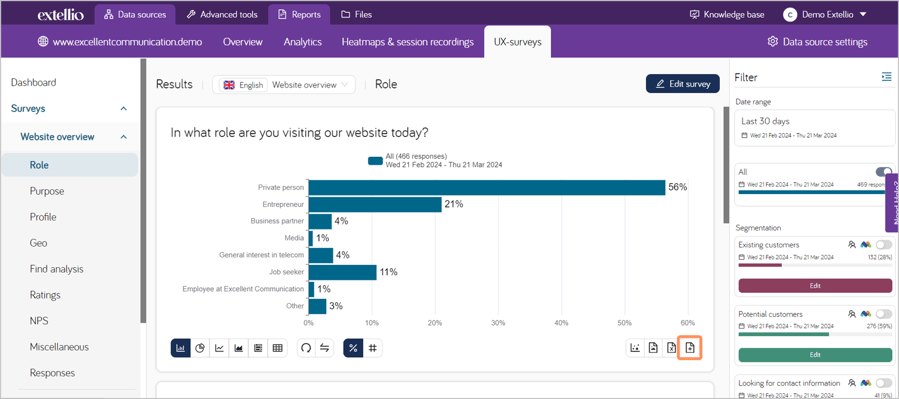Collapse the Surveys sidebar section chevron
This screenshot has width=899, height=399.
click(x=124, y=108)
